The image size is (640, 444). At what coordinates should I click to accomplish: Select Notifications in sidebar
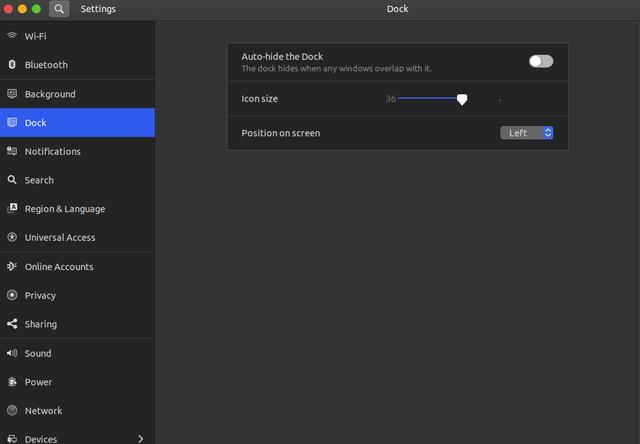point(78,151)
